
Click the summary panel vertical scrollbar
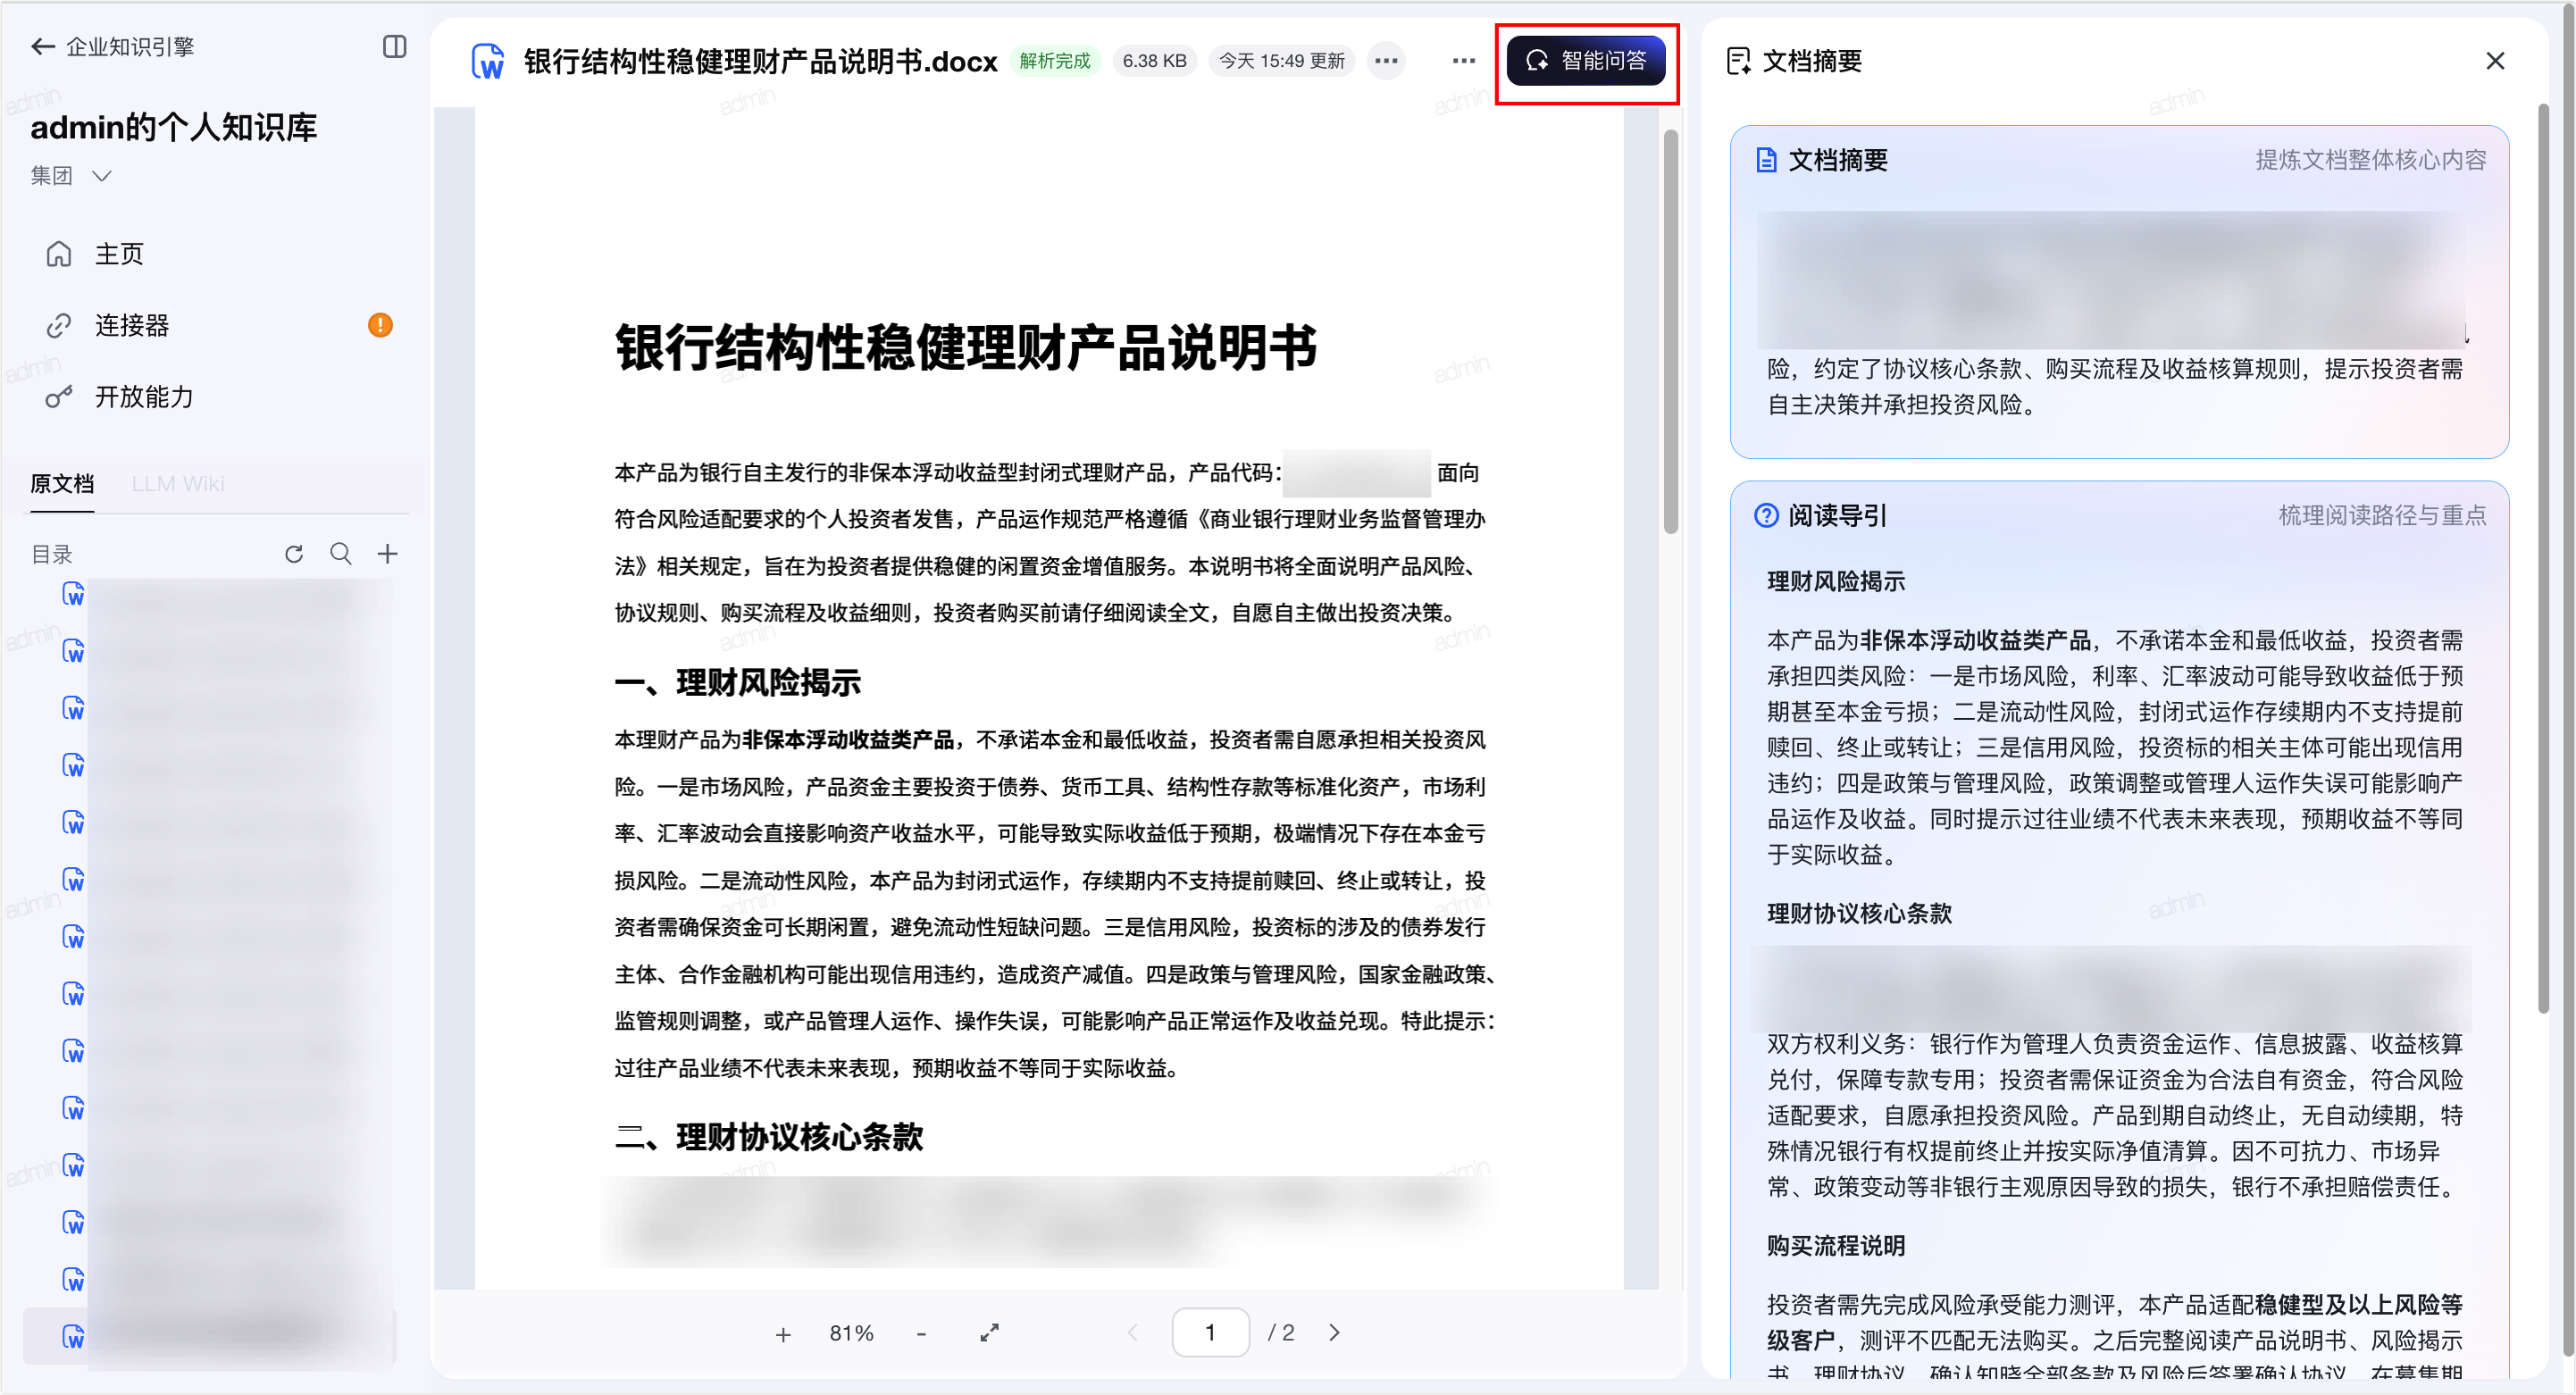click(x=2544, y=560)
